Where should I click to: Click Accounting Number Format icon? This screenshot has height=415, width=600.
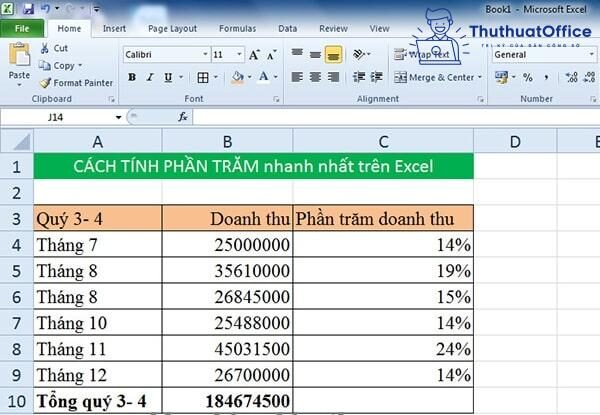pyautogui.click(x=501, y=77)
